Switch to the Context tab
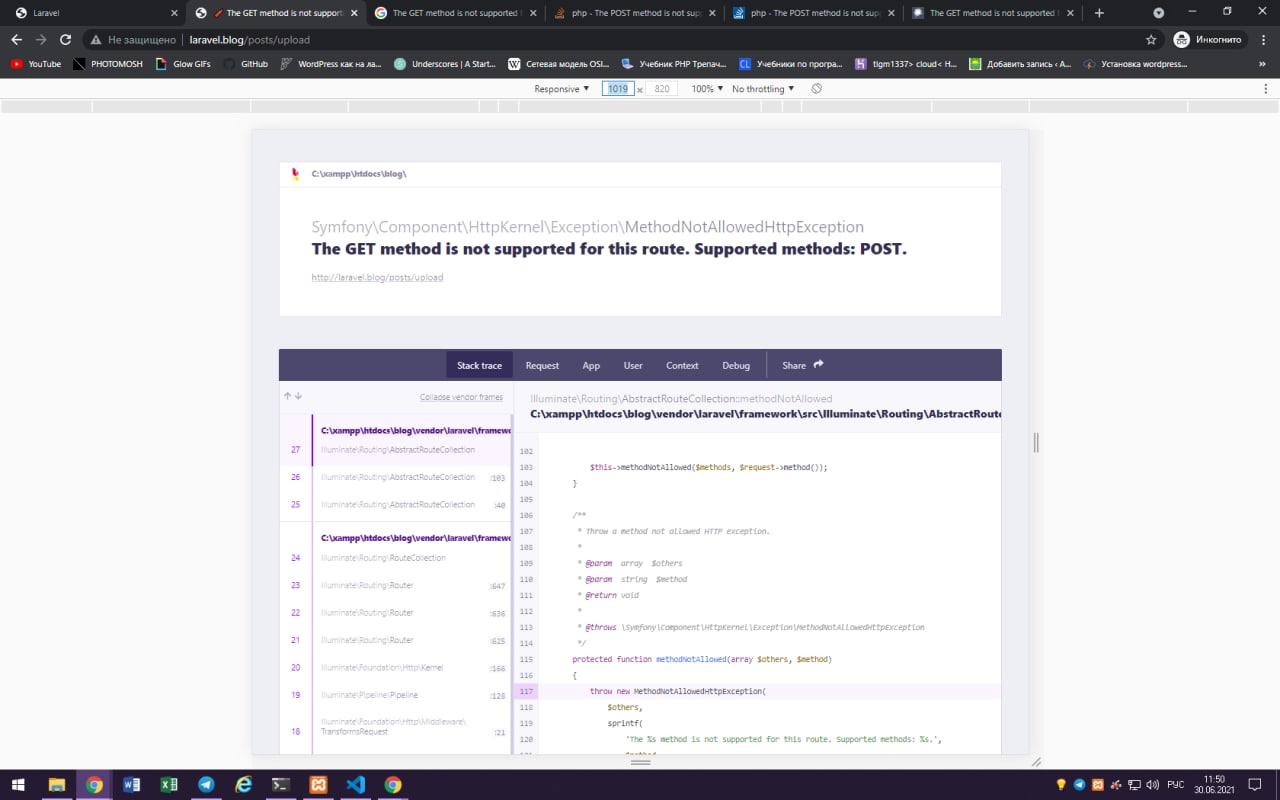The image size is (1280, 800). 682,365
